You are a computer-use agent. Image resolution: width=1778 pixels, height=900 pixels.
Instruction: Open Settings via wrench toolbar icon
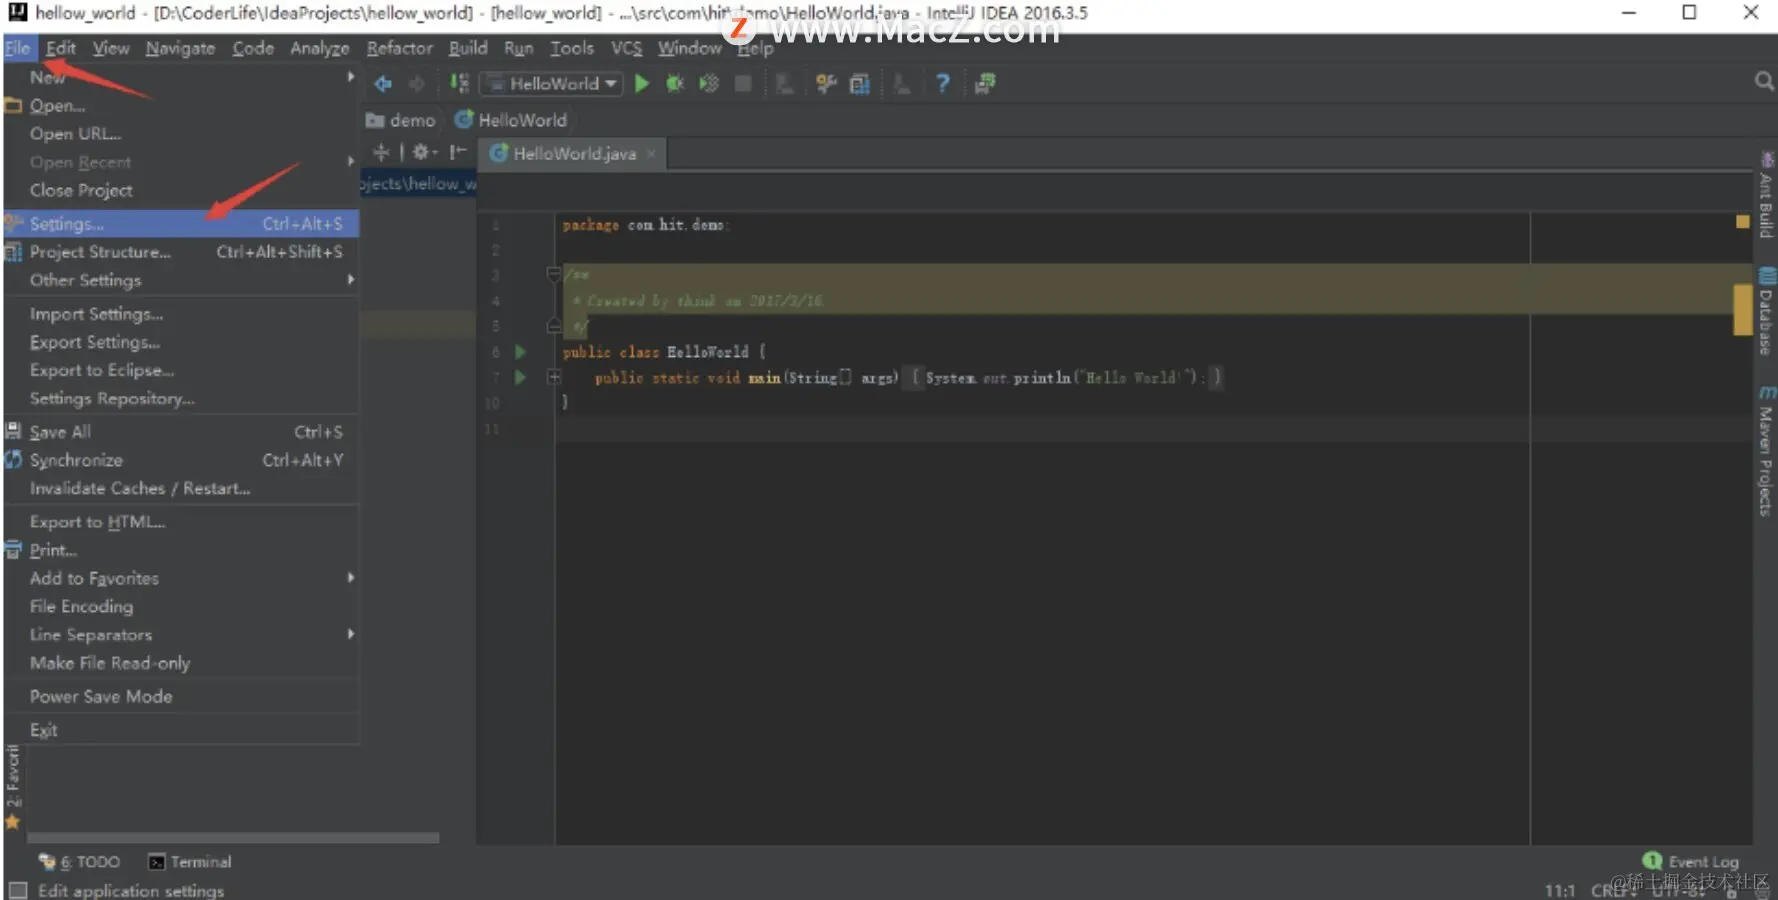tap(826, 84)
